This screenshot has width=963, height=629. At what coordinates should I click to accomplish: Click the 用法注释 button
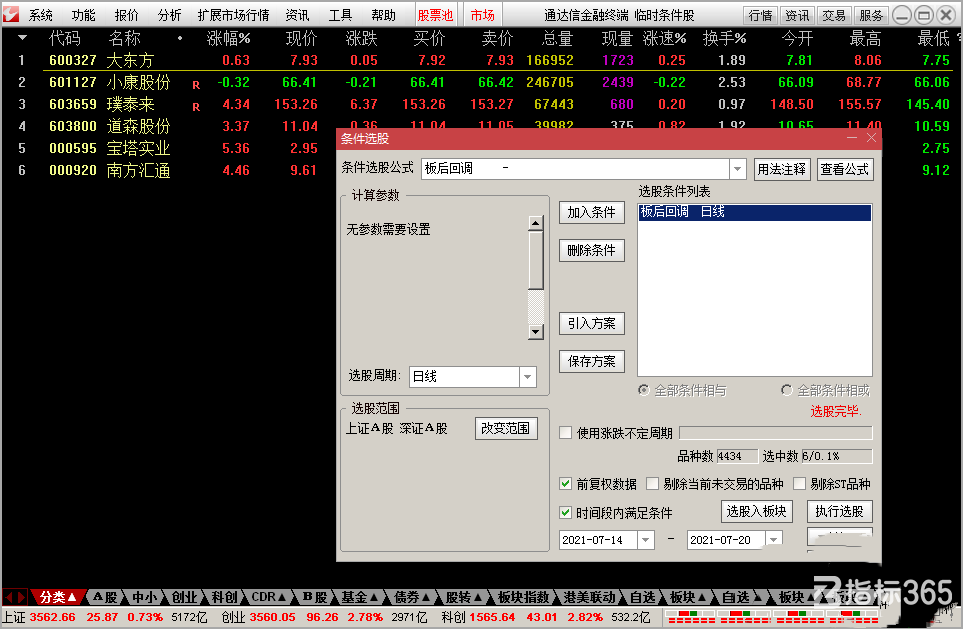tap(782, 169)
